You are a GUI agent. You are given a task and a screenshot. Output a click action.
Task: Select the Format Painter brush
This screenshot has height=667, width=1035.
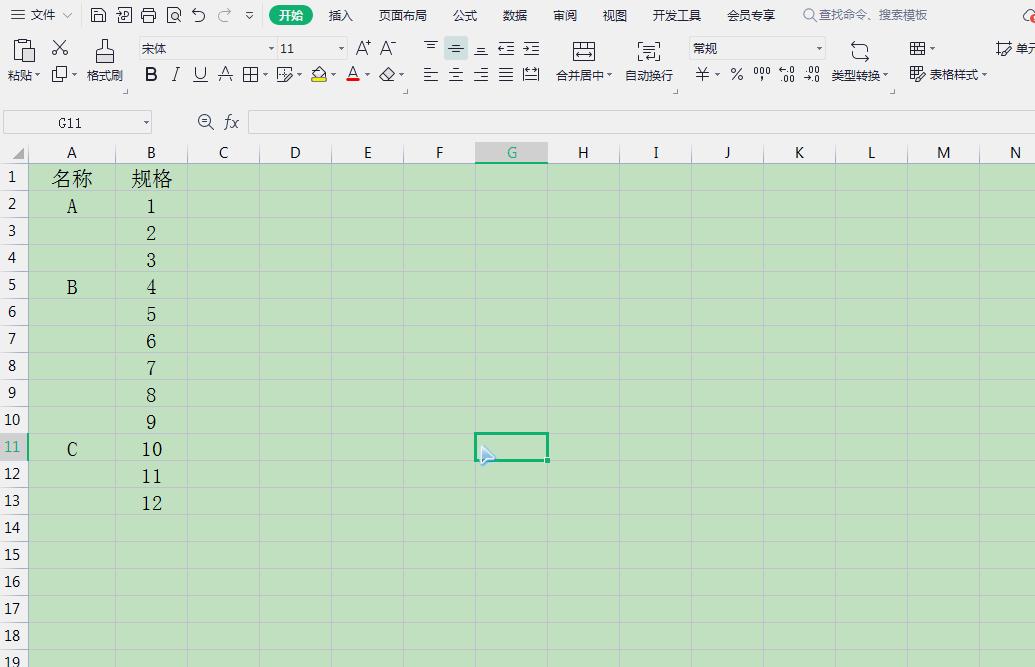coord(104,52)
